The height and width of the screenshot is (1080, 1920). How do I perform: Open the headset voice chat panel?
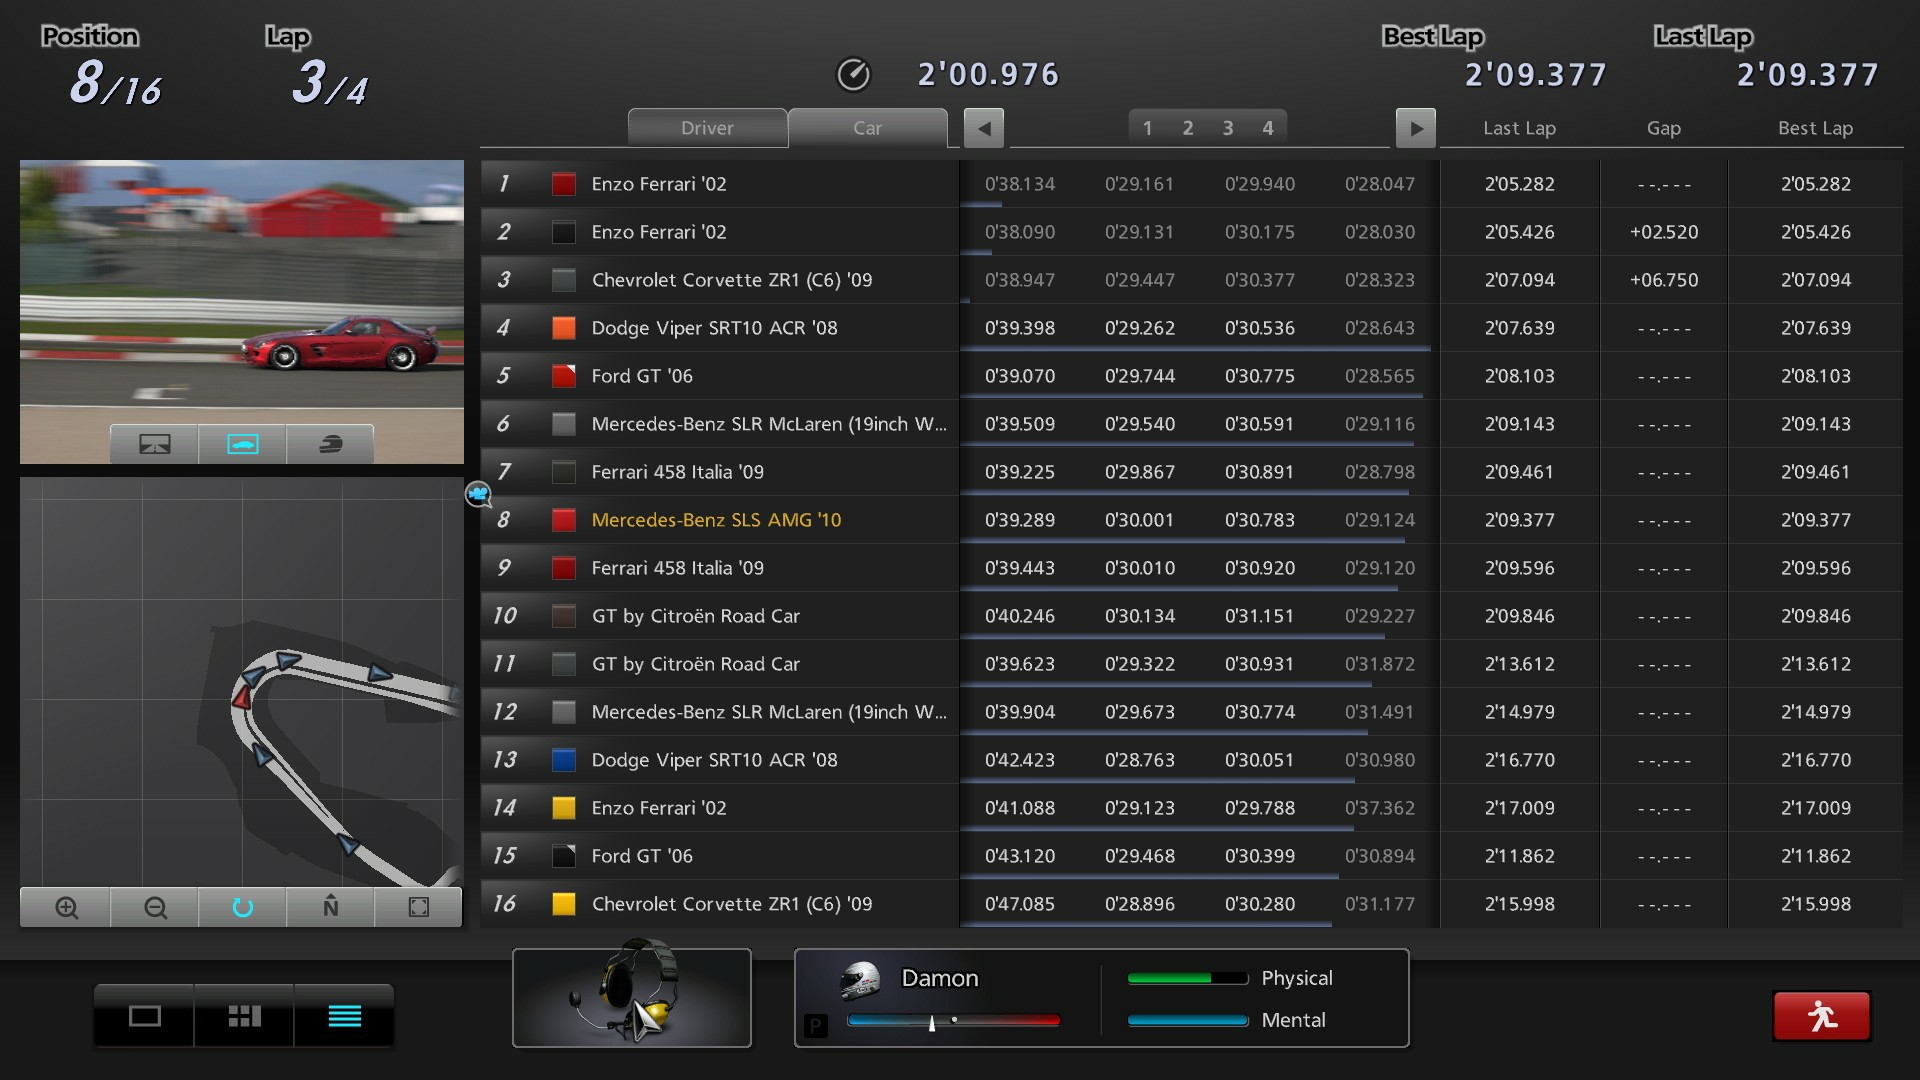(632, 997)
